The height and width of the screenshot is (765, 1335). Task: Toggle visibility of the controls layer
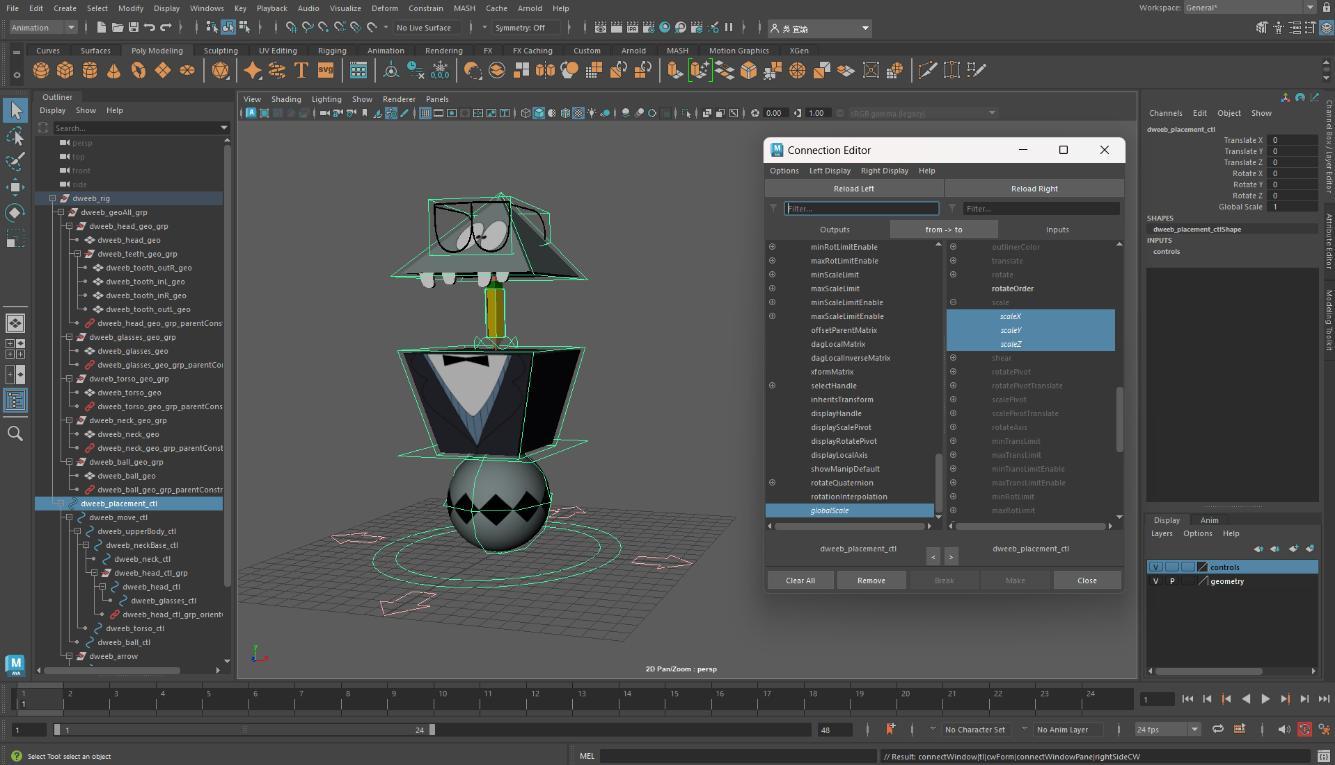point(1156,567)
